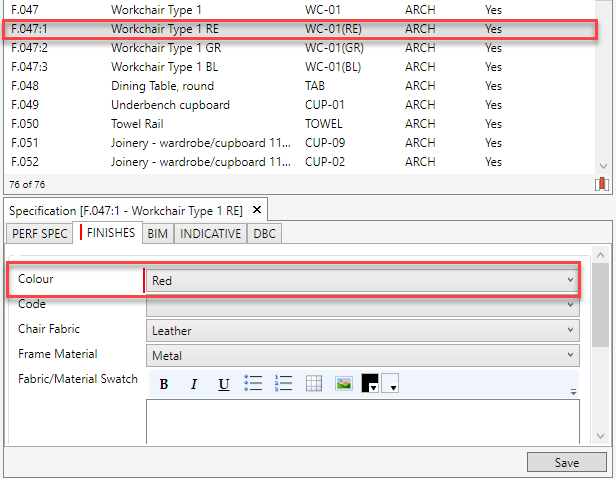Screen dimensions: 616x479
Task: Click the column chooser icon below list
Action: (600, 184)
